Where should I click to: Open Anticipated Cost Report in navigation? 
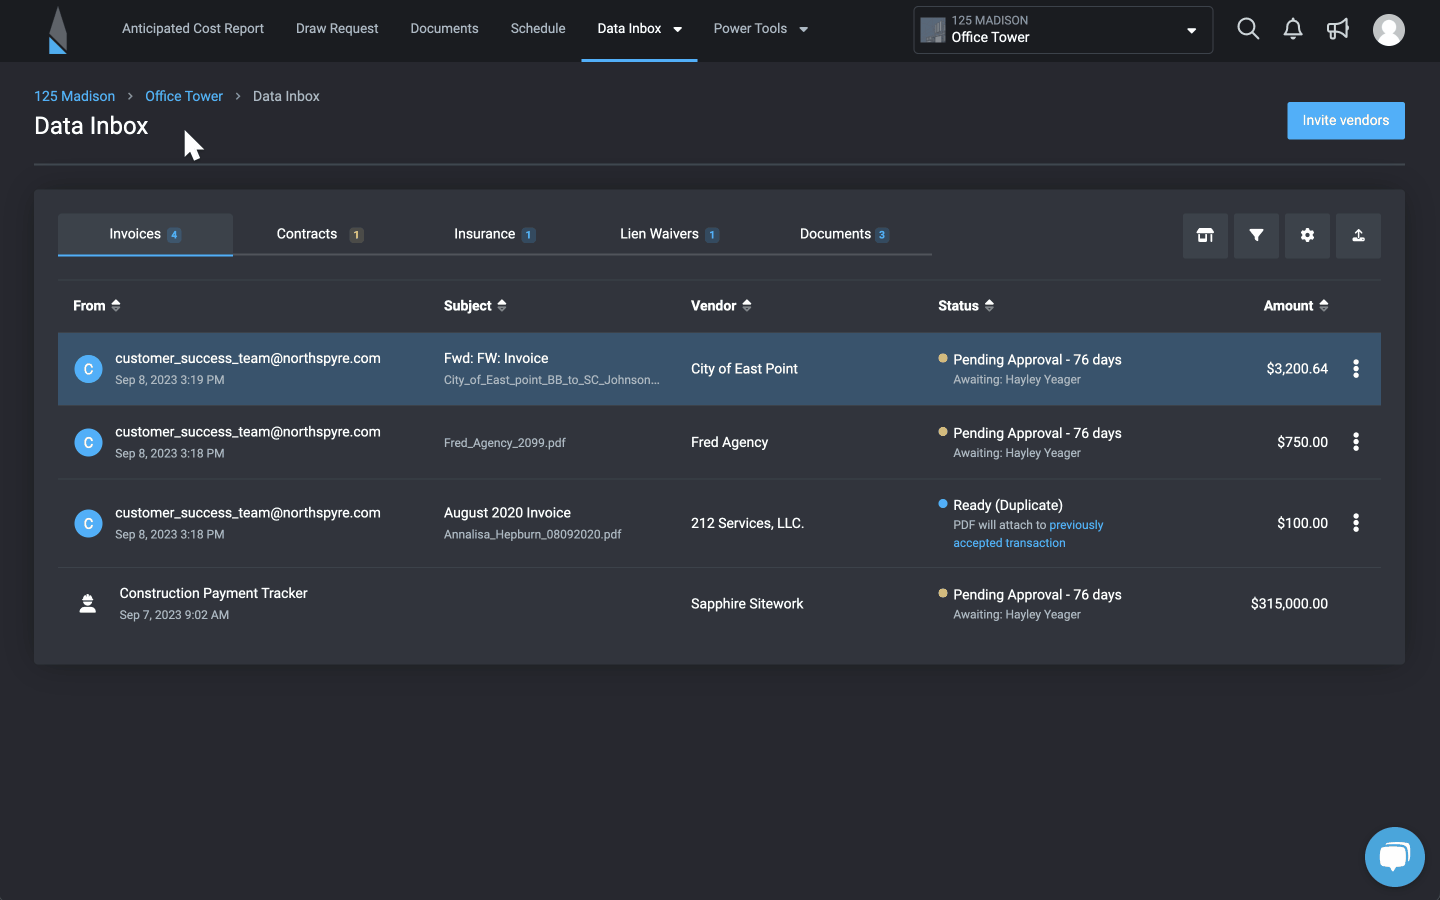(x=193, y=29)
